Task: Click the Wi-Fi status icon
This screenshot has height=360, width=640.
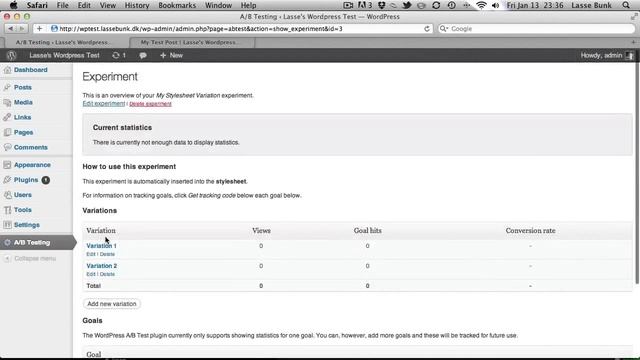Action: pos(482,5)
